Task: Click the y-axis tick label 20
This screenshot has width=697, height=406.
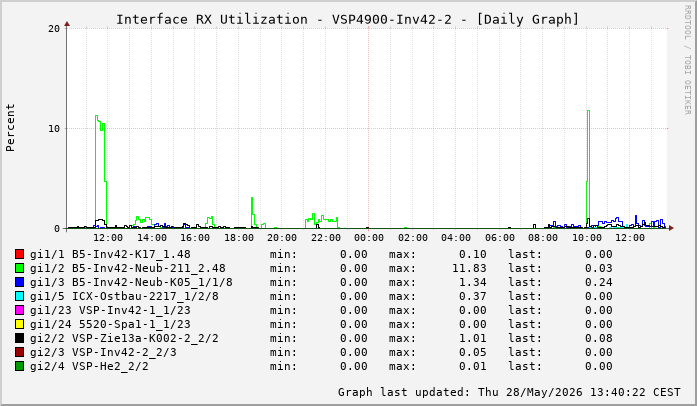Action: (x=54, y=29)
